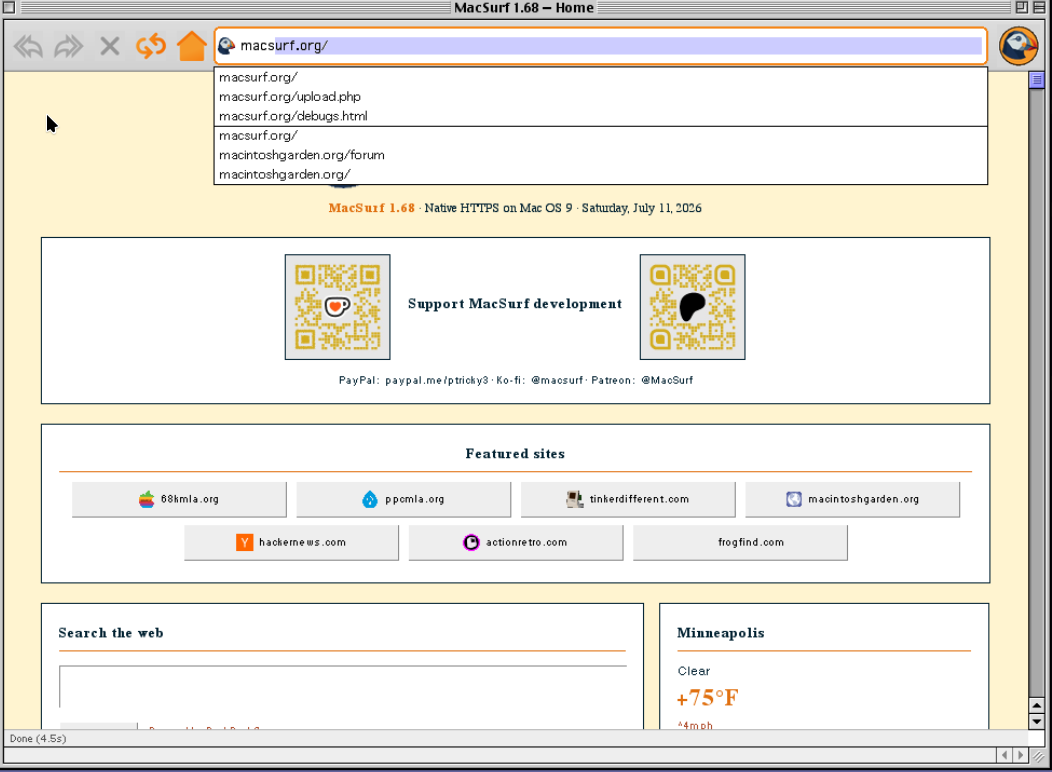Choose the macsurf.org/upload.php suggestion
The width and height of the screenshot is (1052, 772).
600,97
